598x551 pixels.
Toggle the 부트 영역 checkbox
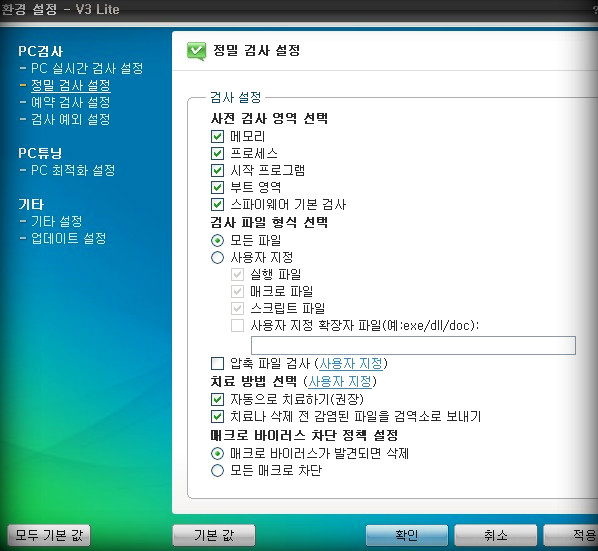tap(217, 187)
